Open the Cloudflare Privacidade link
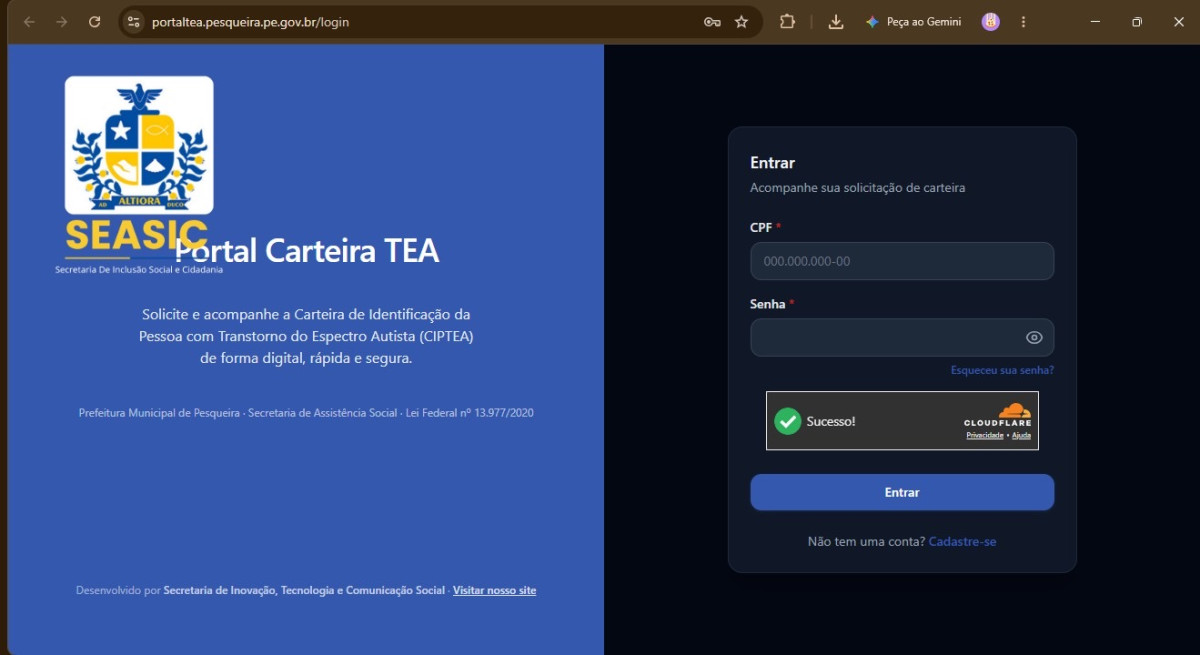The width and height of the screenshot is (1200, 655). 984,435
